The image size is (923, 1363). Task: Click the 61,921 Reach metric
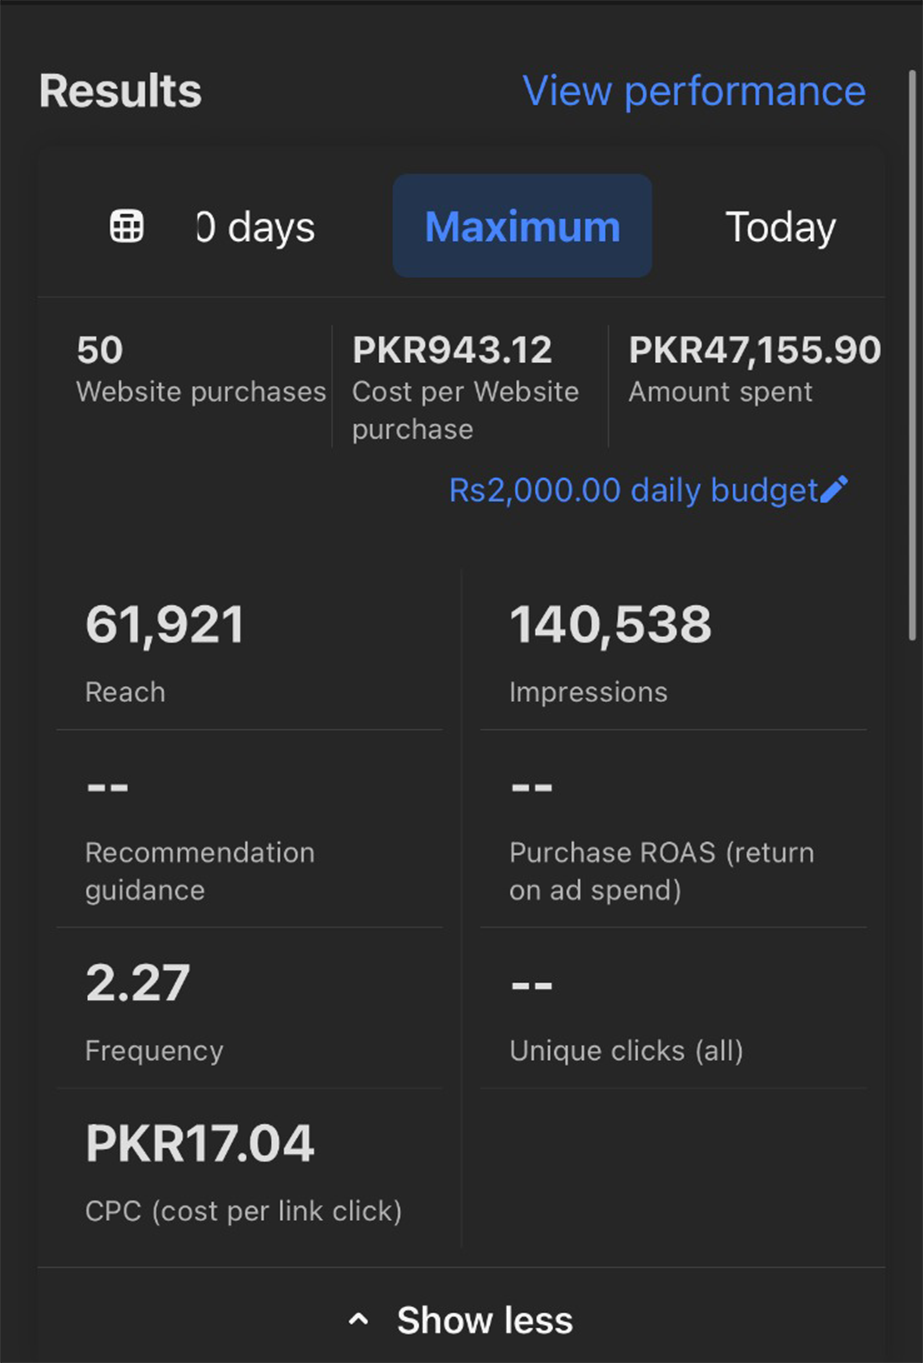tap(165, 650)
